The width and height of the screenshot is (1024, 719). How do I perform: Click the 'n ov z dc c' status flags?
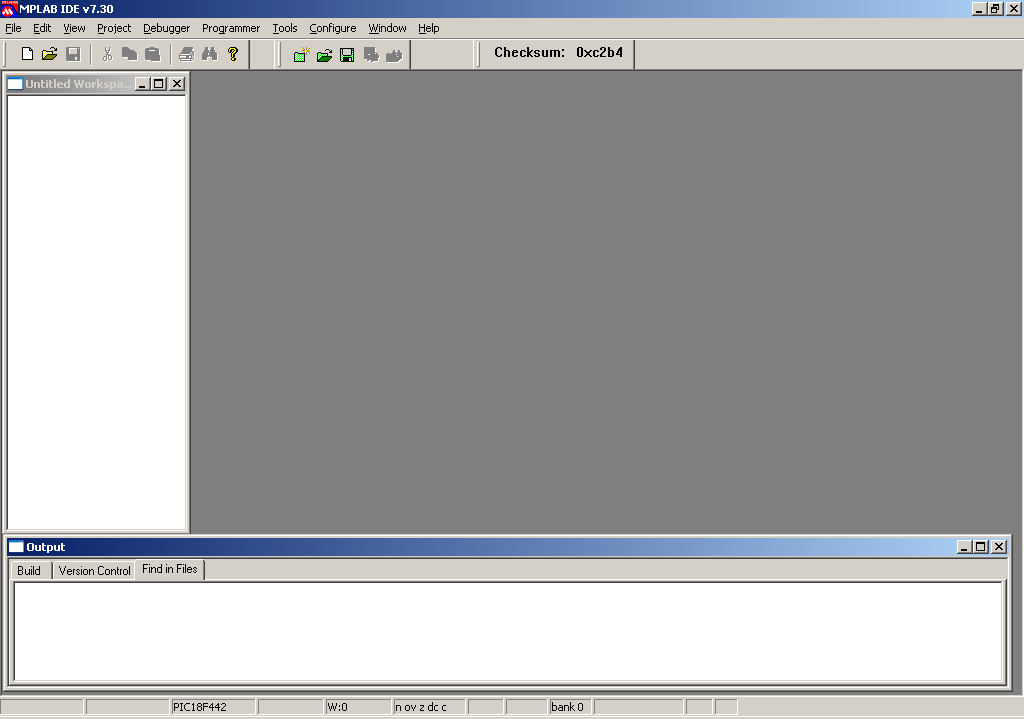[429, 707]
